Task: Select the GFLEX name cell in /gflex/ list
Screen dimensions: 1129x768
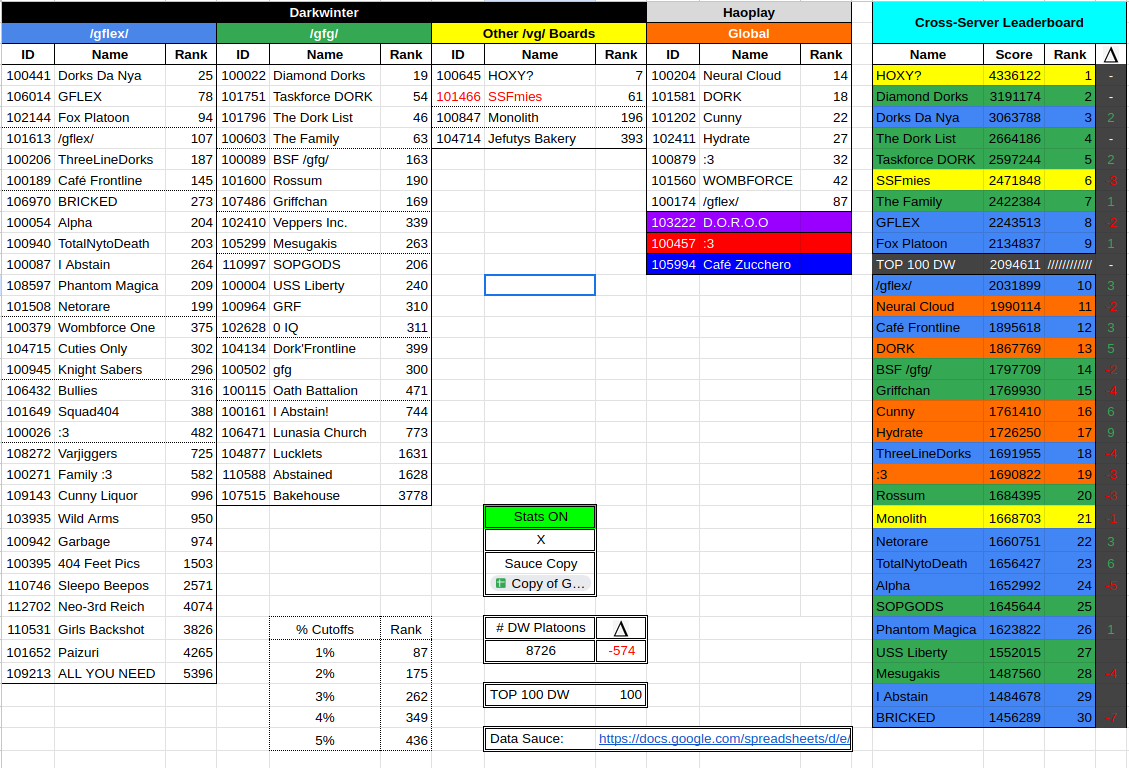Action: [x=110, y=96]
